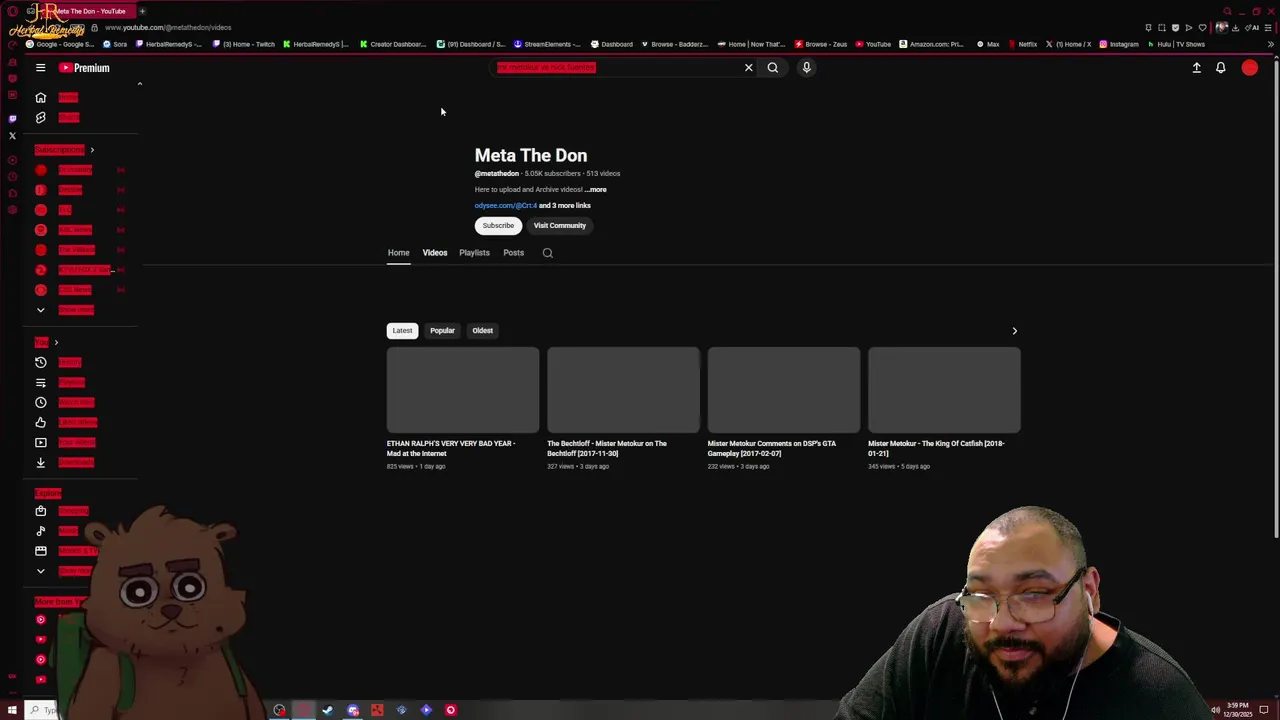The height and width of the screenshot is (720, 1280).
Task: Open Shopping bag icon under Explore
Action: pos(41,511)
